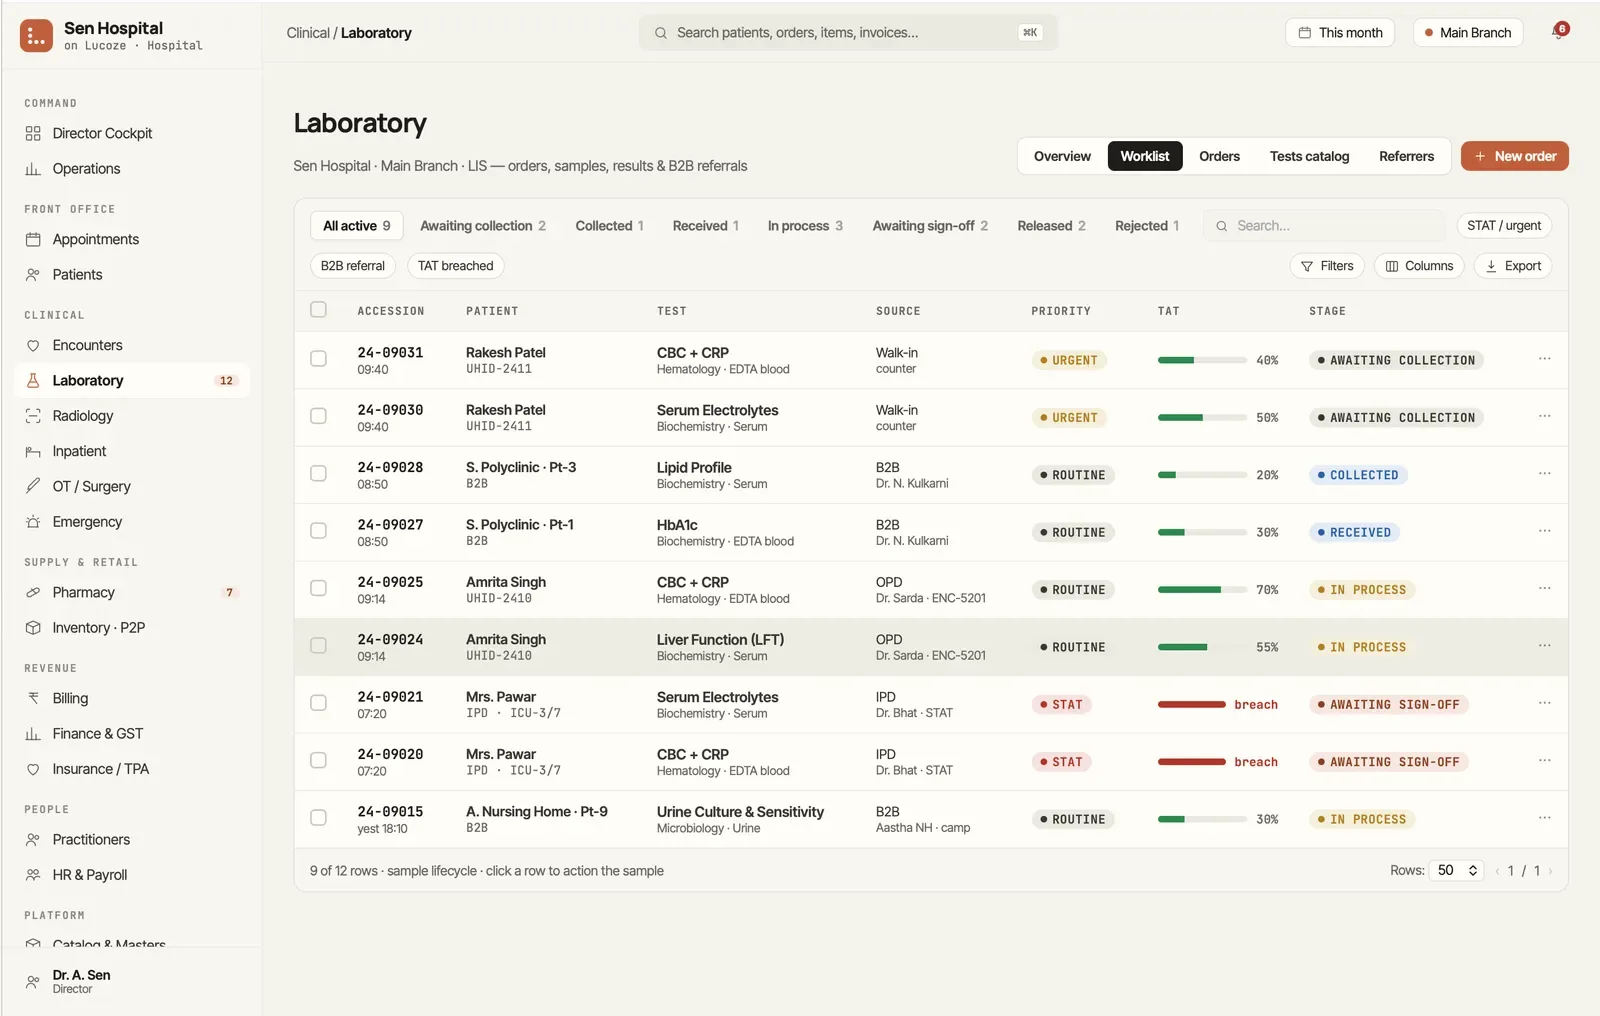The height and width of the screenshot is (1016, 1600).
Task: Export the worklist
Action: pyautogui.click(x=1513, y=266)
